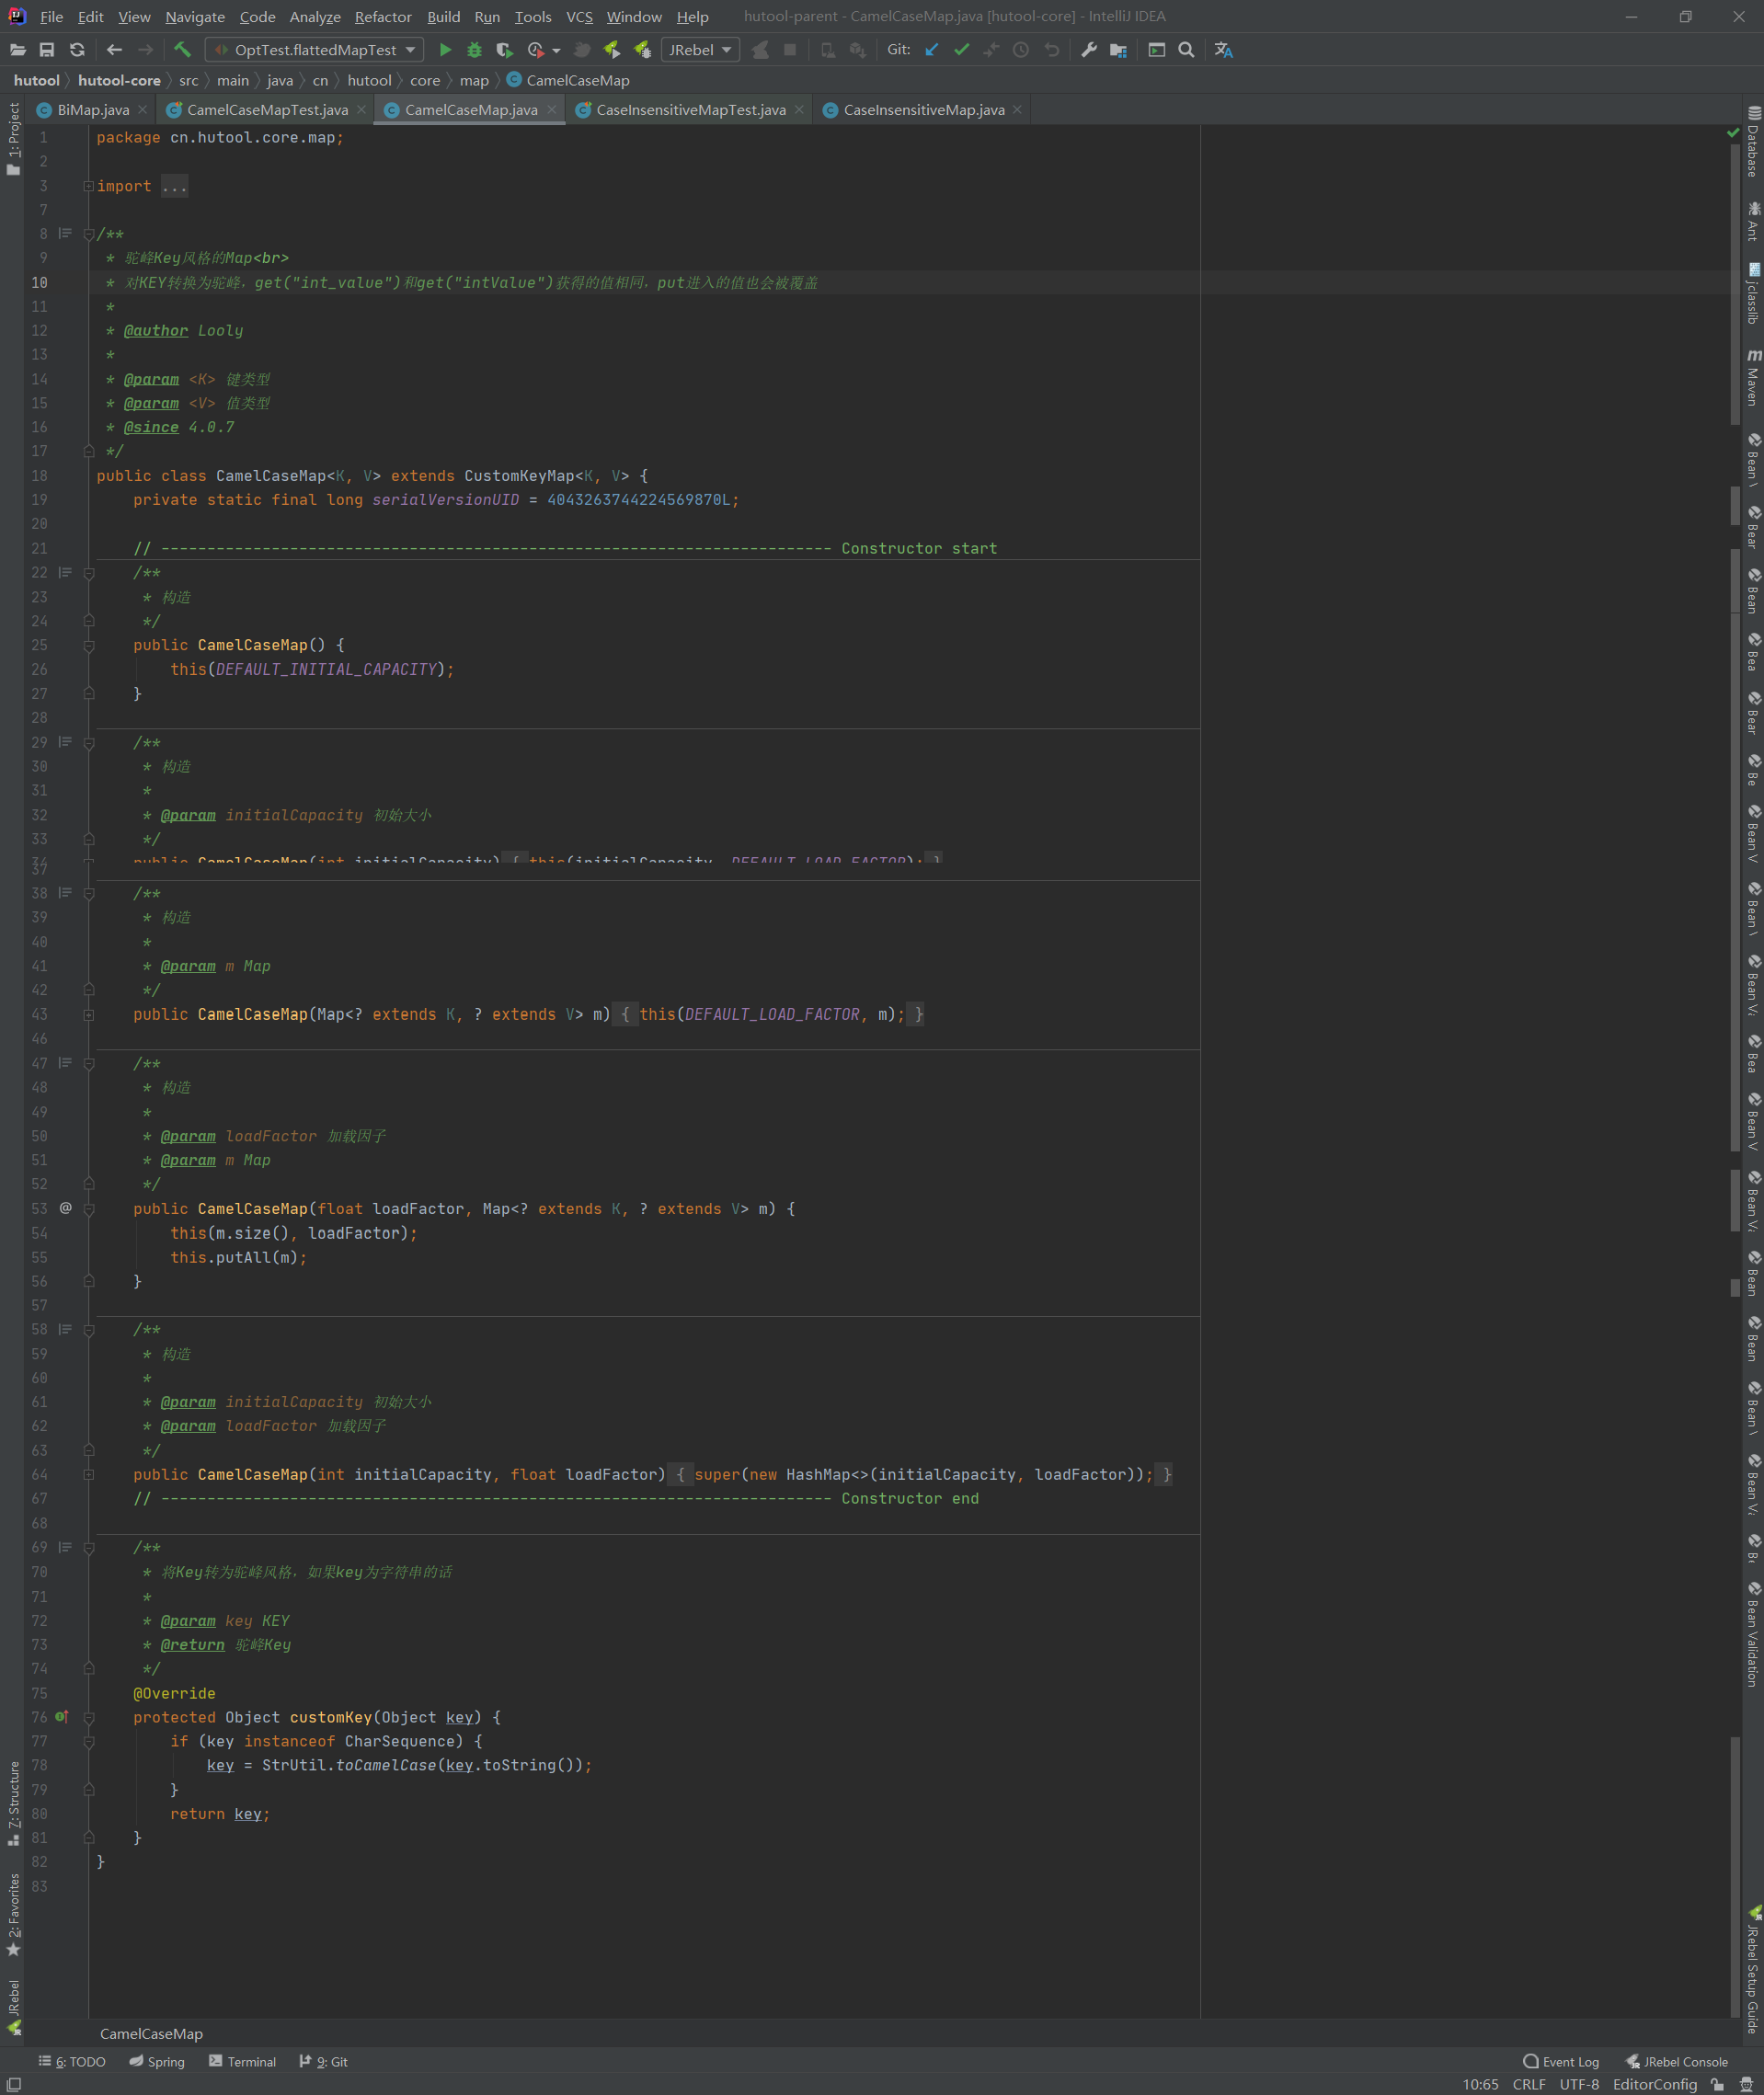Open the Ant tool window
The width and height of the screenshot is (1764, 2095).
1754,221
